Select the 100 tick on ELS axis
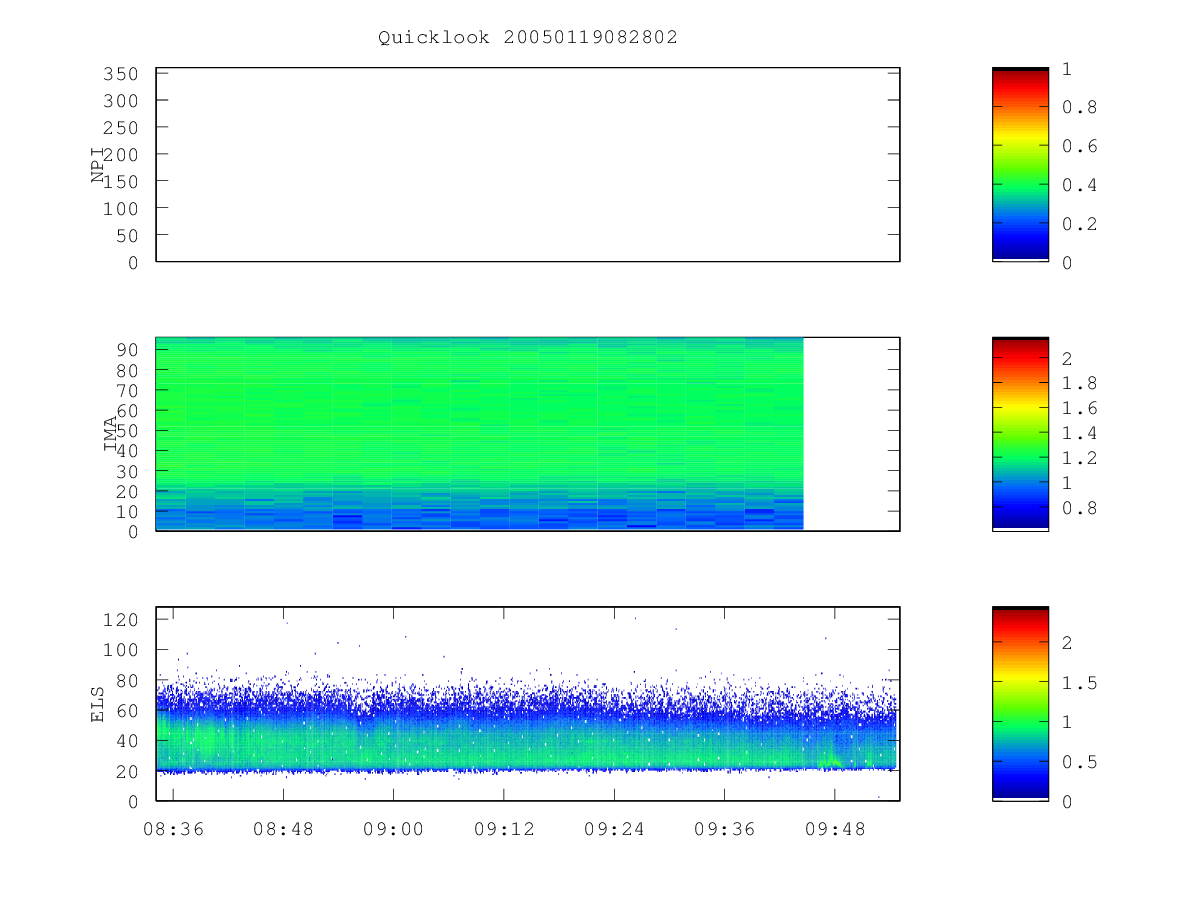 [120, 650]
